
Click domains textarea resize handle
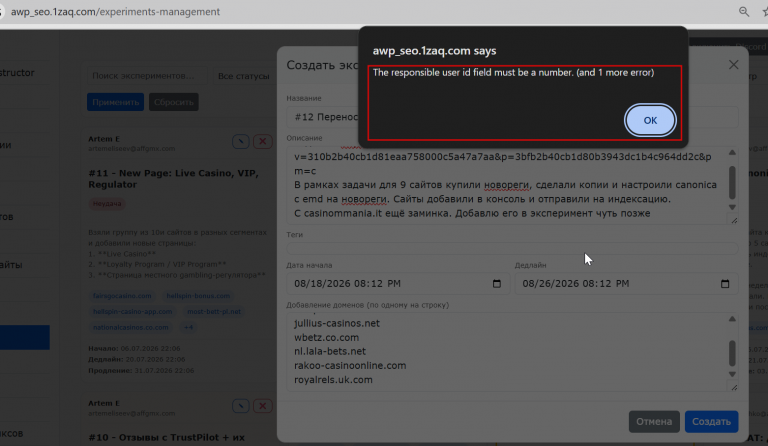tap(734, 388)
